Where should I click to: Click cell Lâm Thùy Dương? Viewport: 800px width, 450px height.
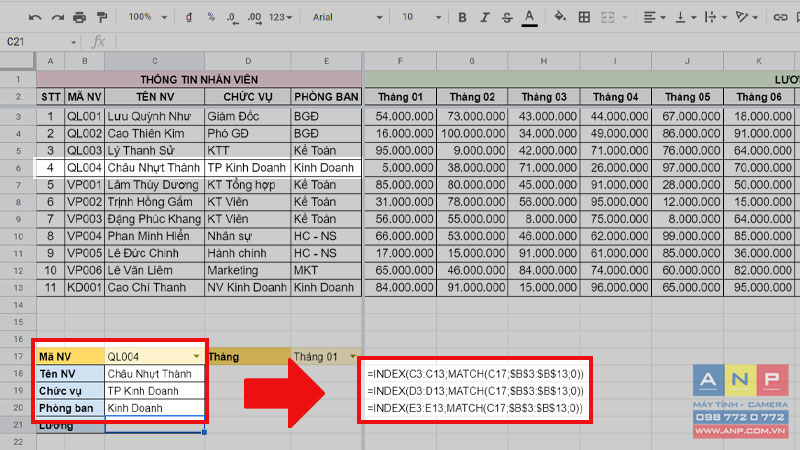(x=155, y=185)
